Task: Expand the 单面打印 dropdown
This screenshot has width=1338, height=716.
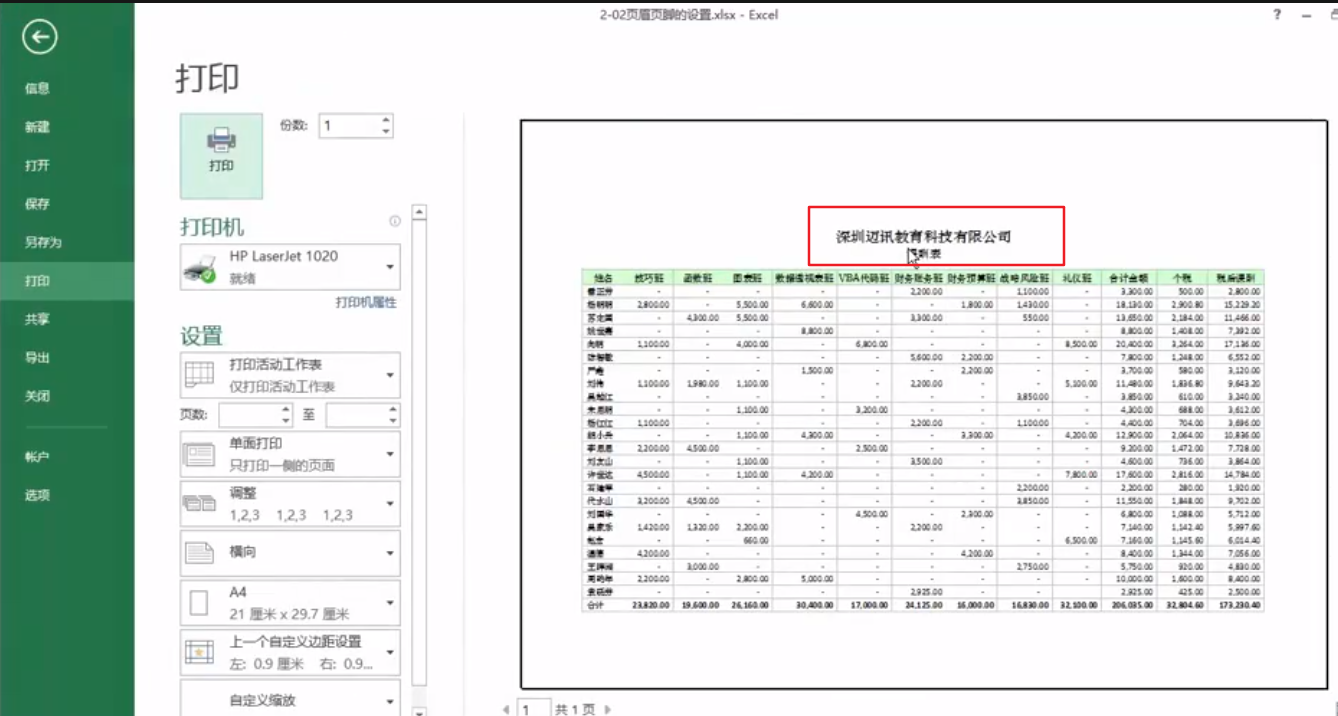Action: tap(290, 454)
